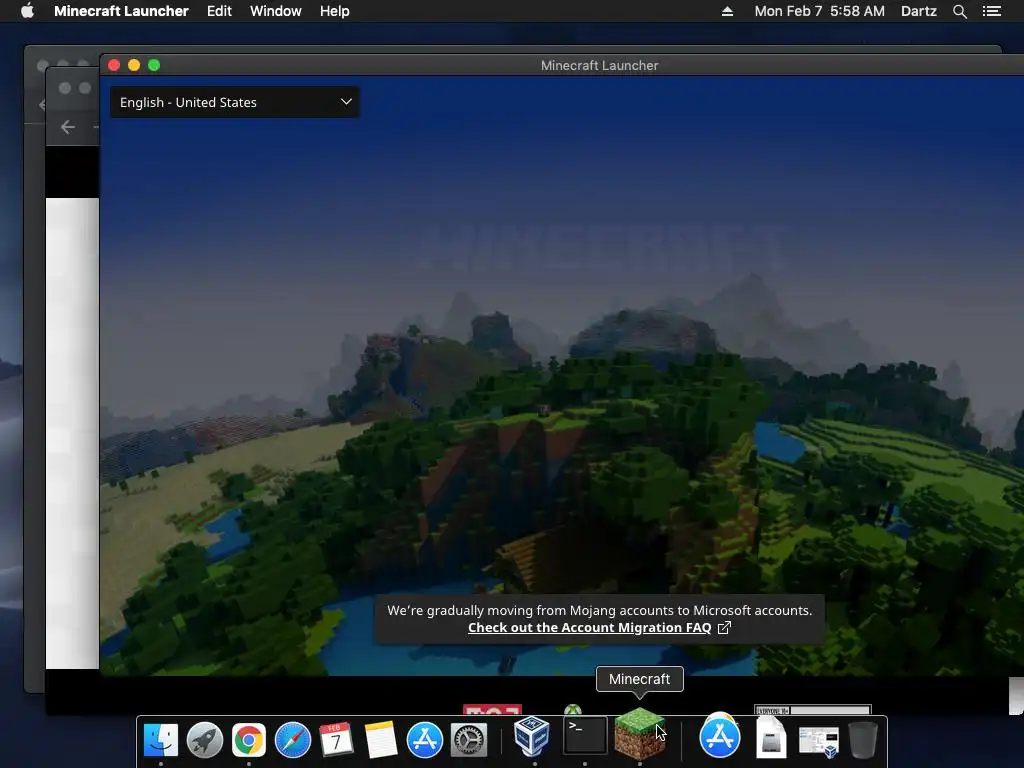Screen dimensions: 1024x768
Task: Open minimized VirtualBox window thumbnail in Dock
Action: tap(819, 743)
